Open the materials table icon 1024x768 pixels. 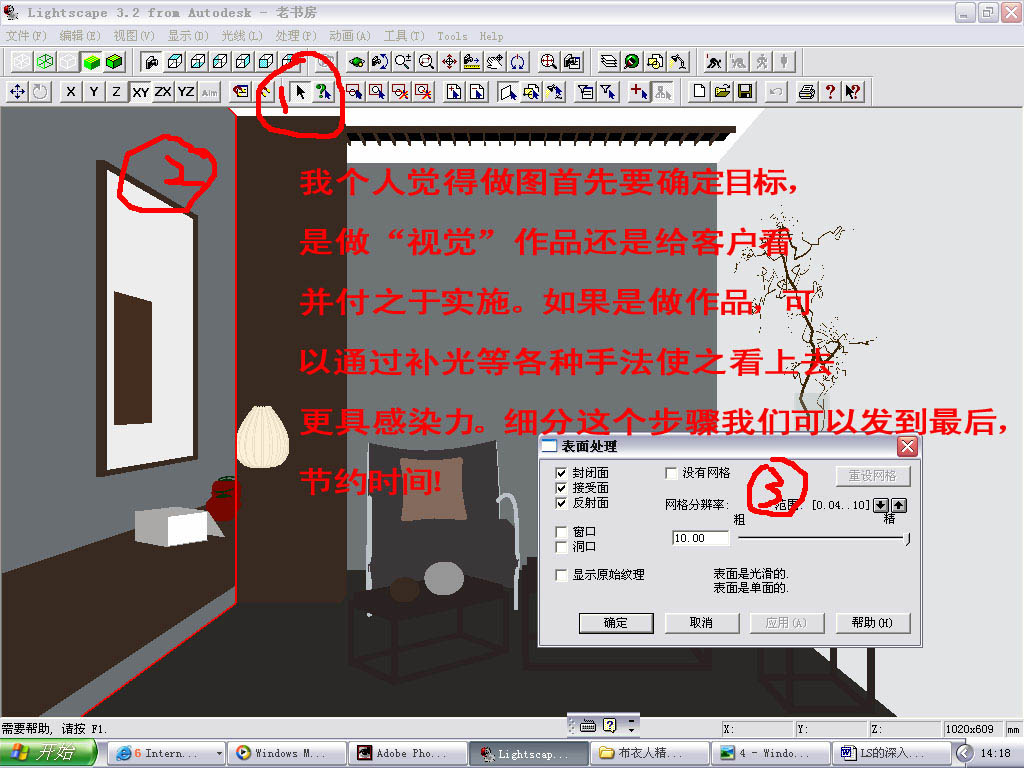coord(632,62)
